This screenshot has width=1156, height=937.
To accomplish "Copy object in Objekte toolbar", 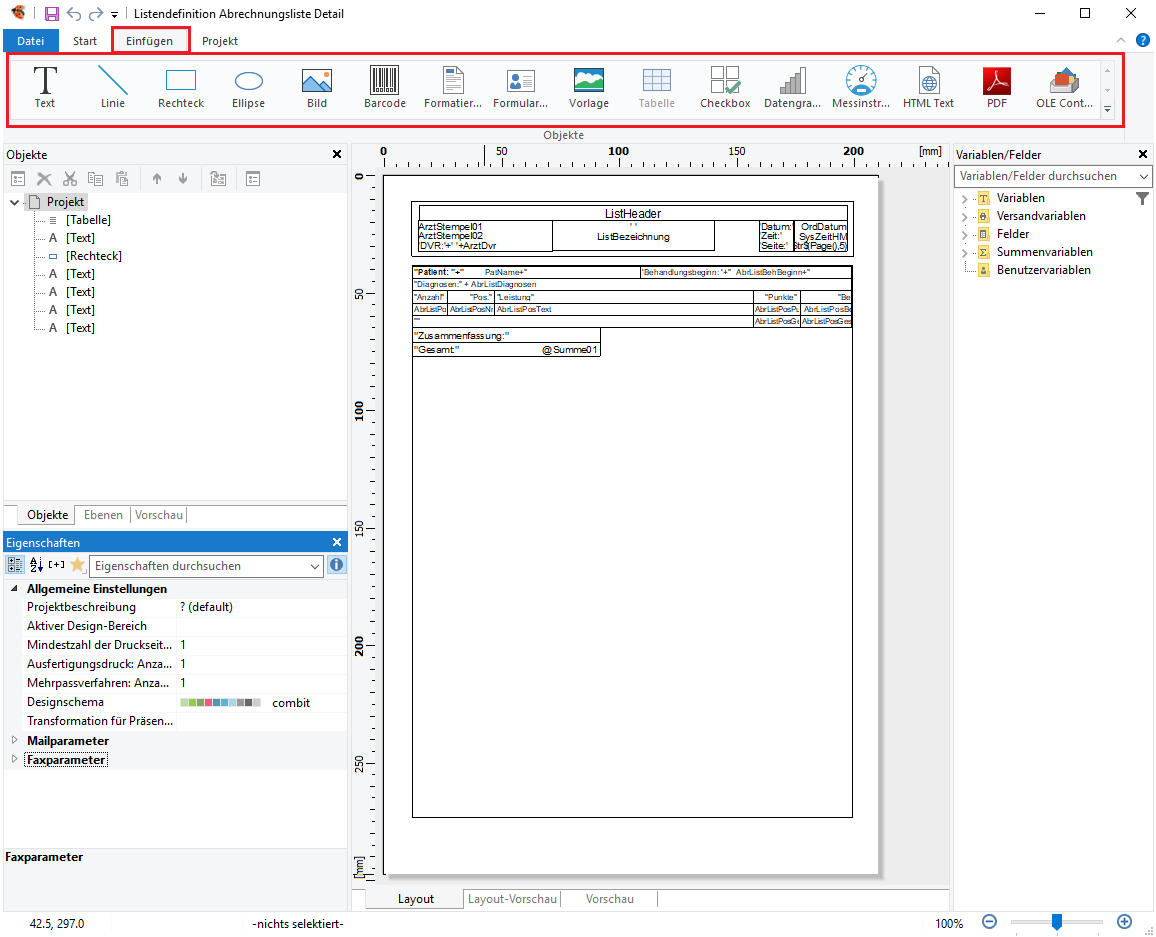I will pyautogui.click(x=96, y=179).
